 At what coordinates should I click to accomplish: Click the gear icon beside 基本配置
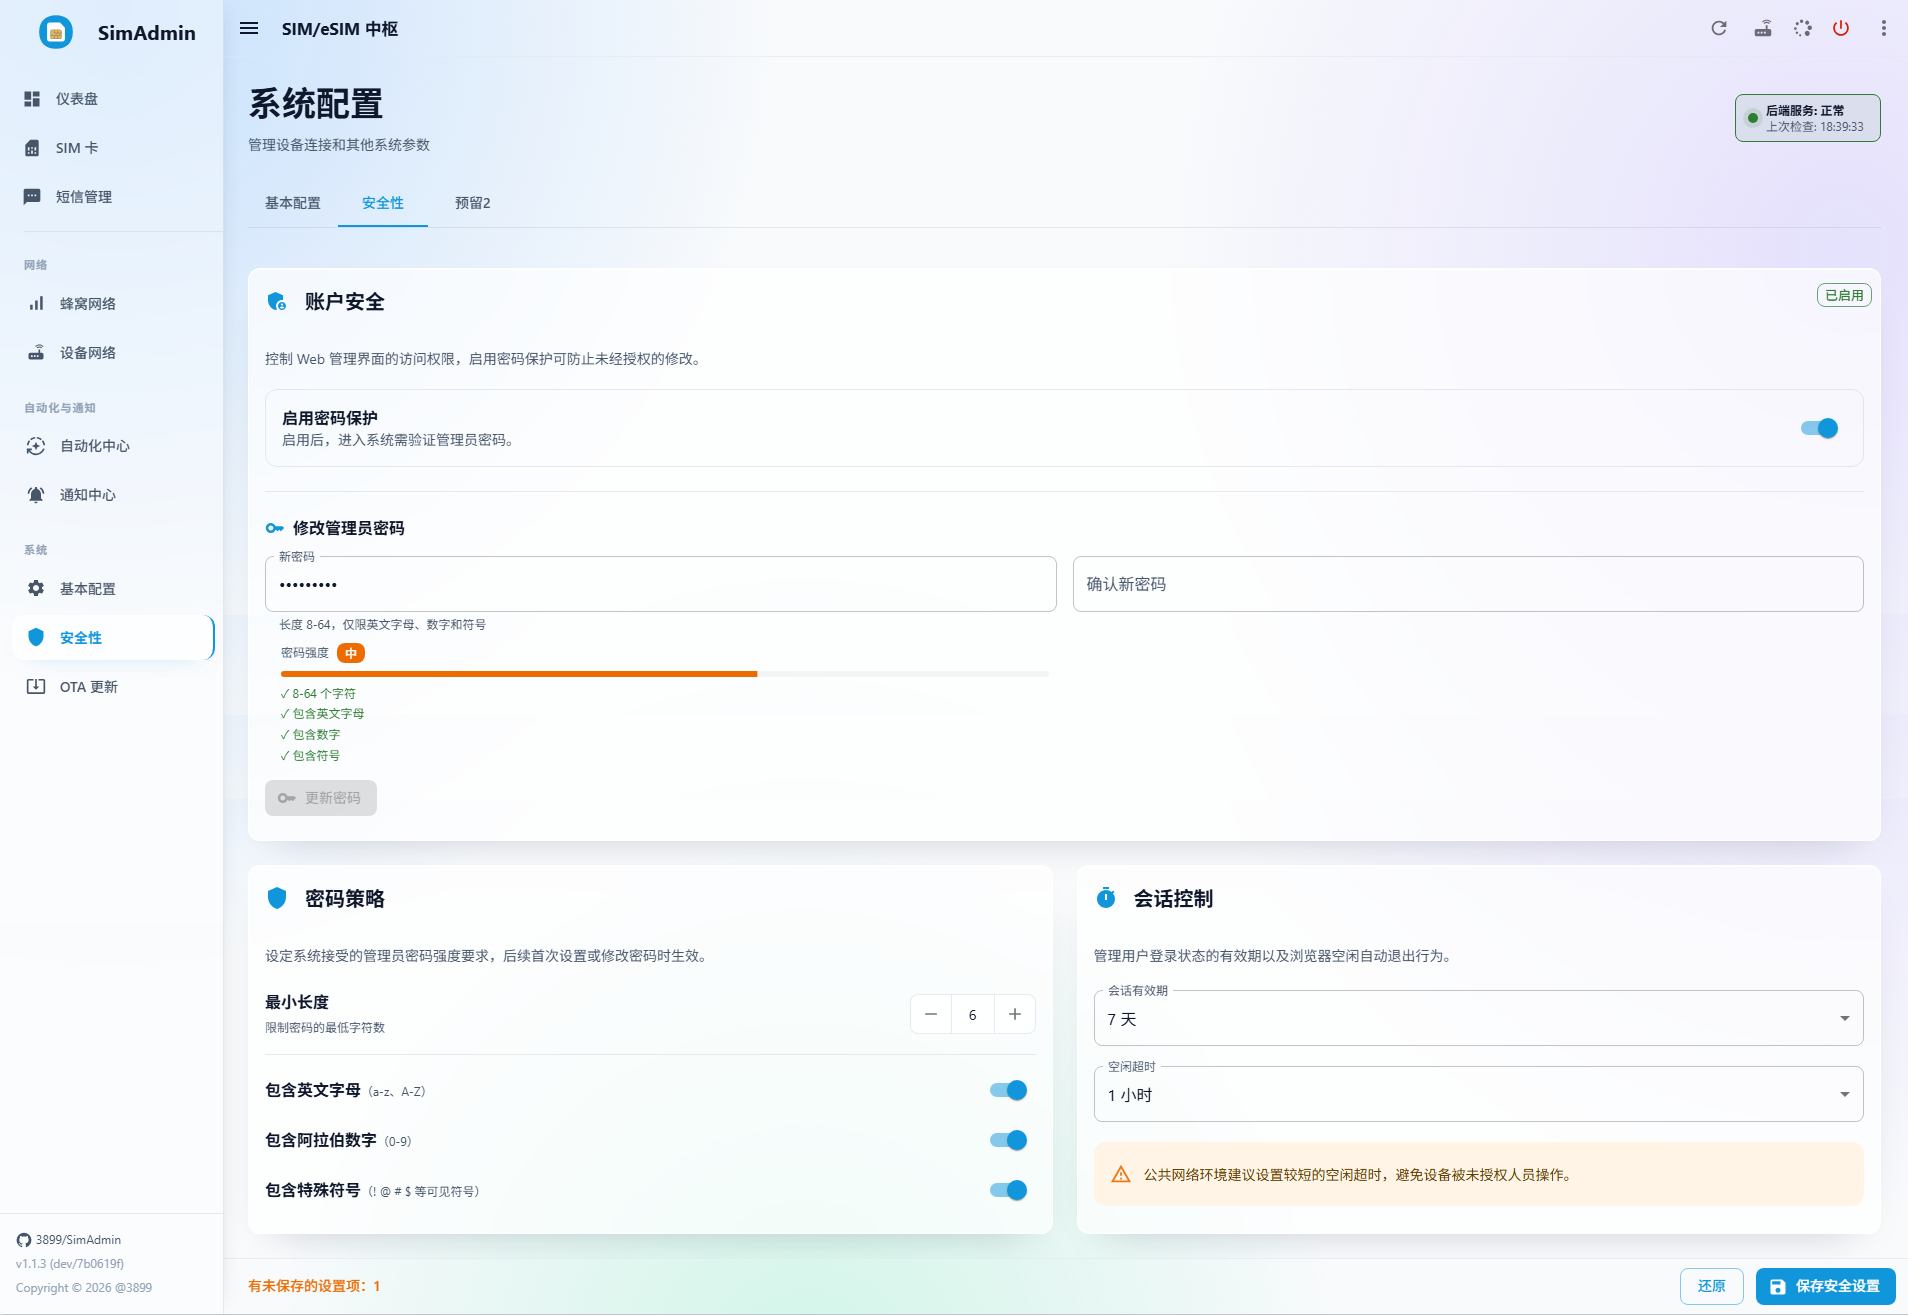click(x=36, y=589)
